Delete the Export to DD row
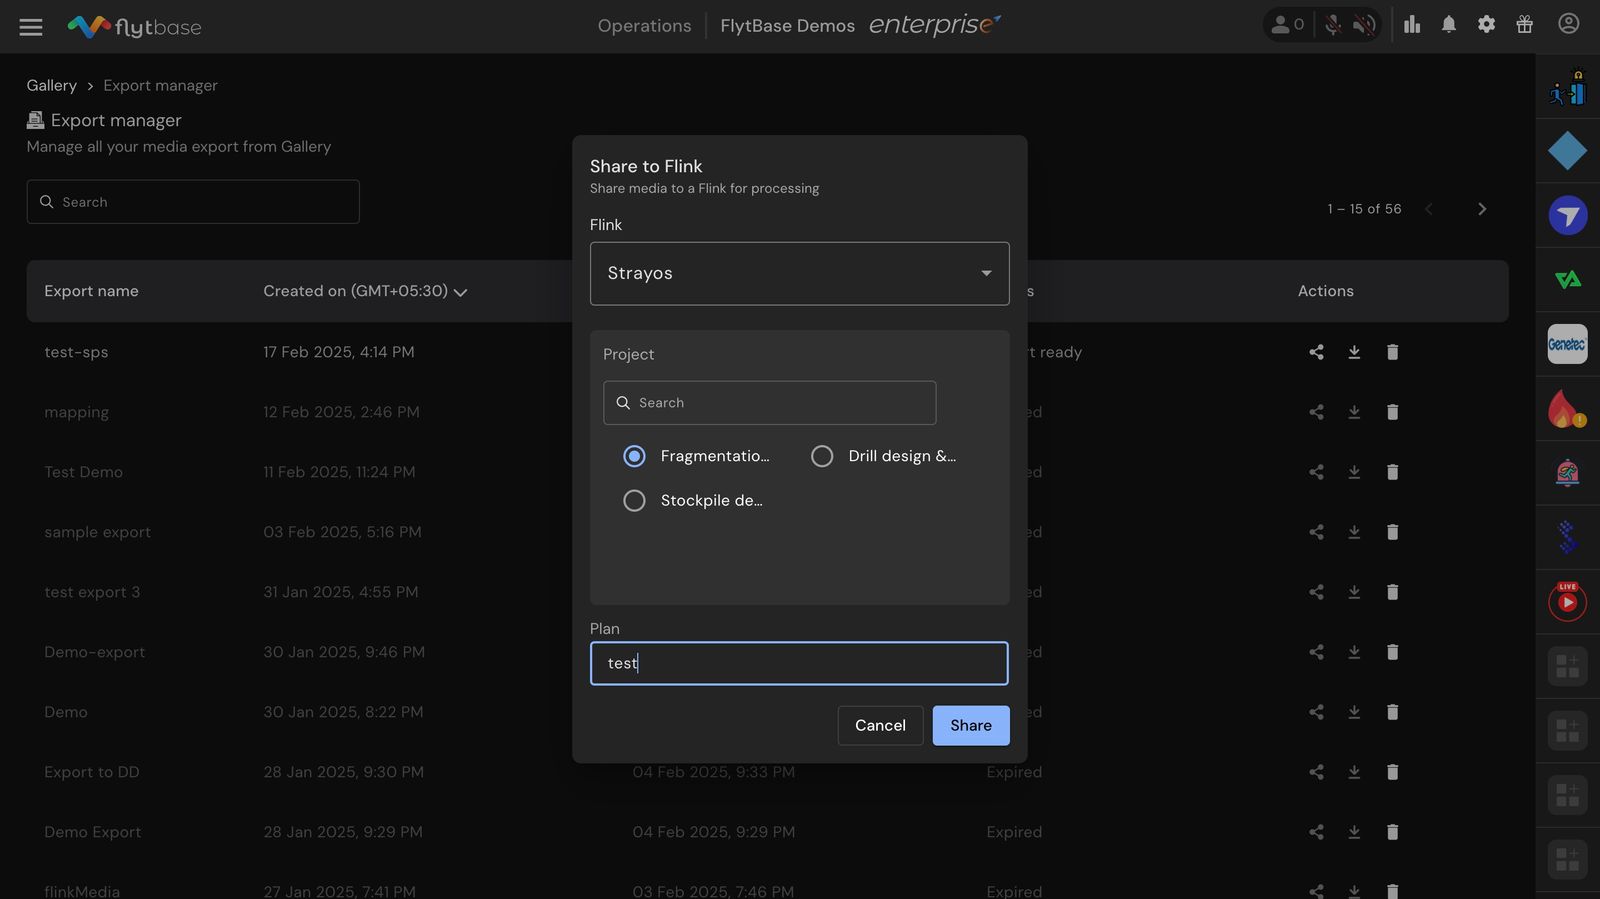Screen dimensions: 1600x899 pos(1392,772)
